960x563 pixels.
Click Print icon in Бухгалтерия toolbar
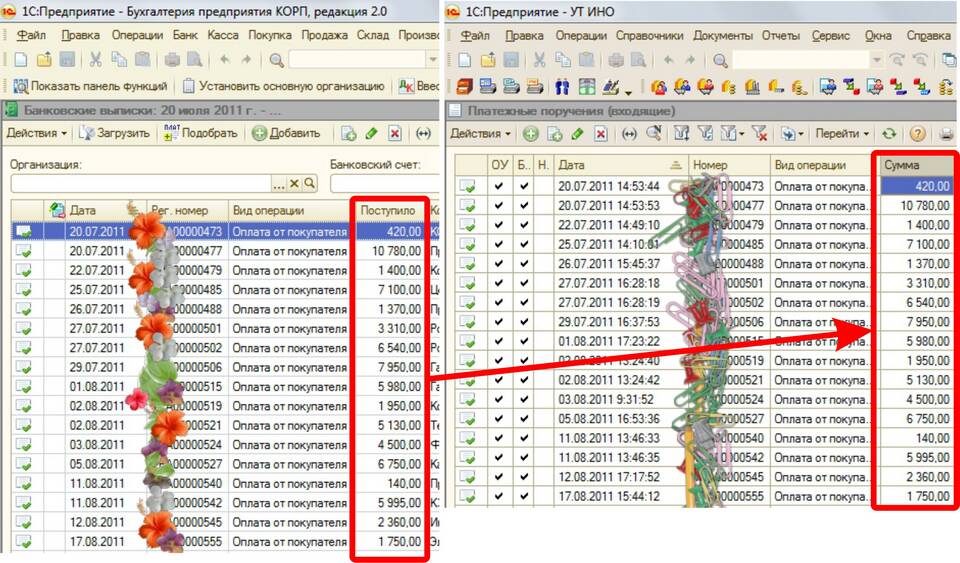coord(172,60)
